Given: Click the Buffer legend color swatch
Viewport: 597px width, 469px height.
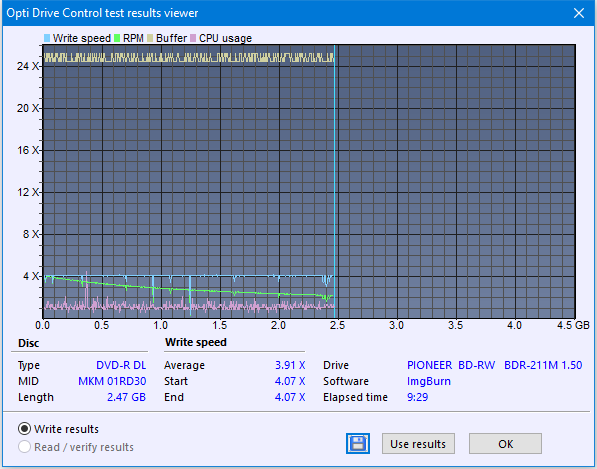Looking at the screenshot, I should coord(150,38).
